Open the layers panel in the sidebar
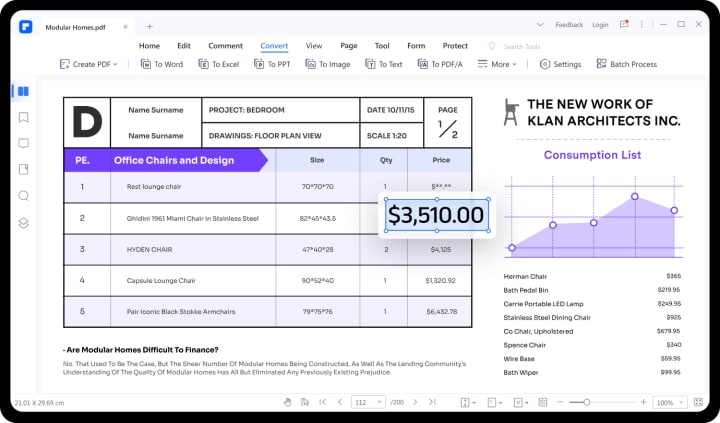The image size is (720, 423). (23, 223)
